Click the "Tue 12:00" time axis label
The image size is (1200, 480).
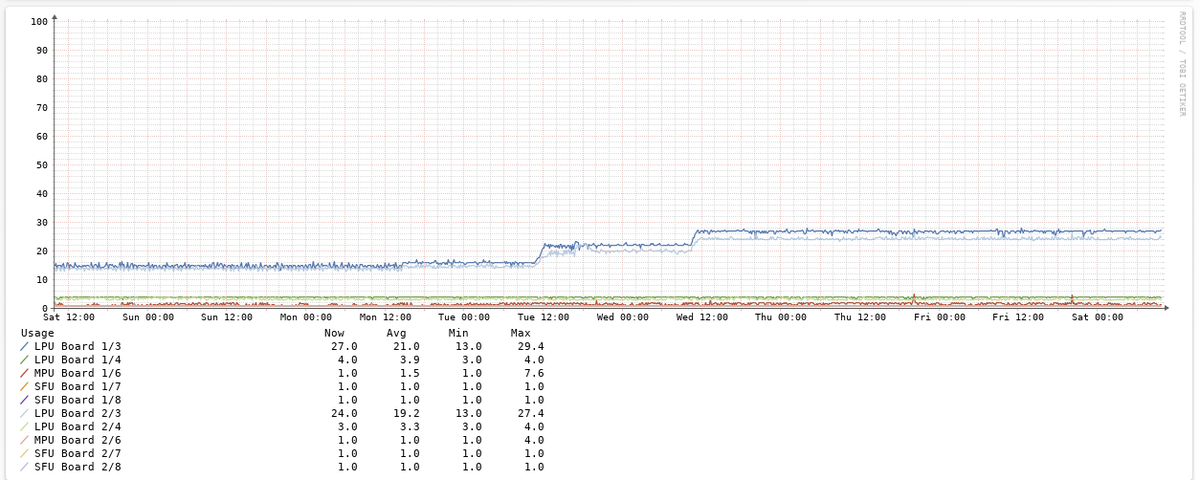click(x=542, y=317)
